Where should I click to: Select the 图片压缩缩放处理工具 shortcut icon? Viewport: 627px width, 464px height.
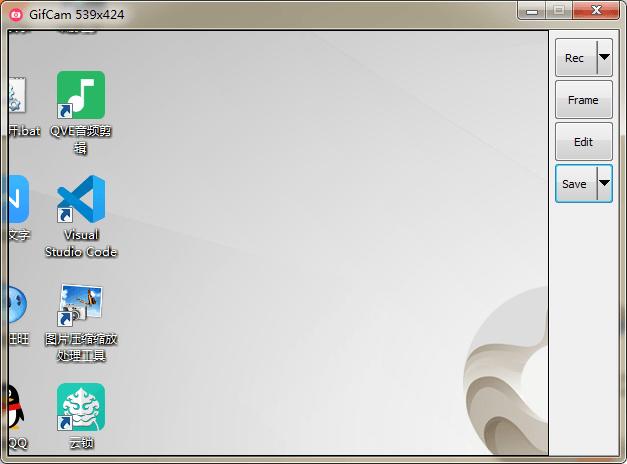[x=81, y=304]
